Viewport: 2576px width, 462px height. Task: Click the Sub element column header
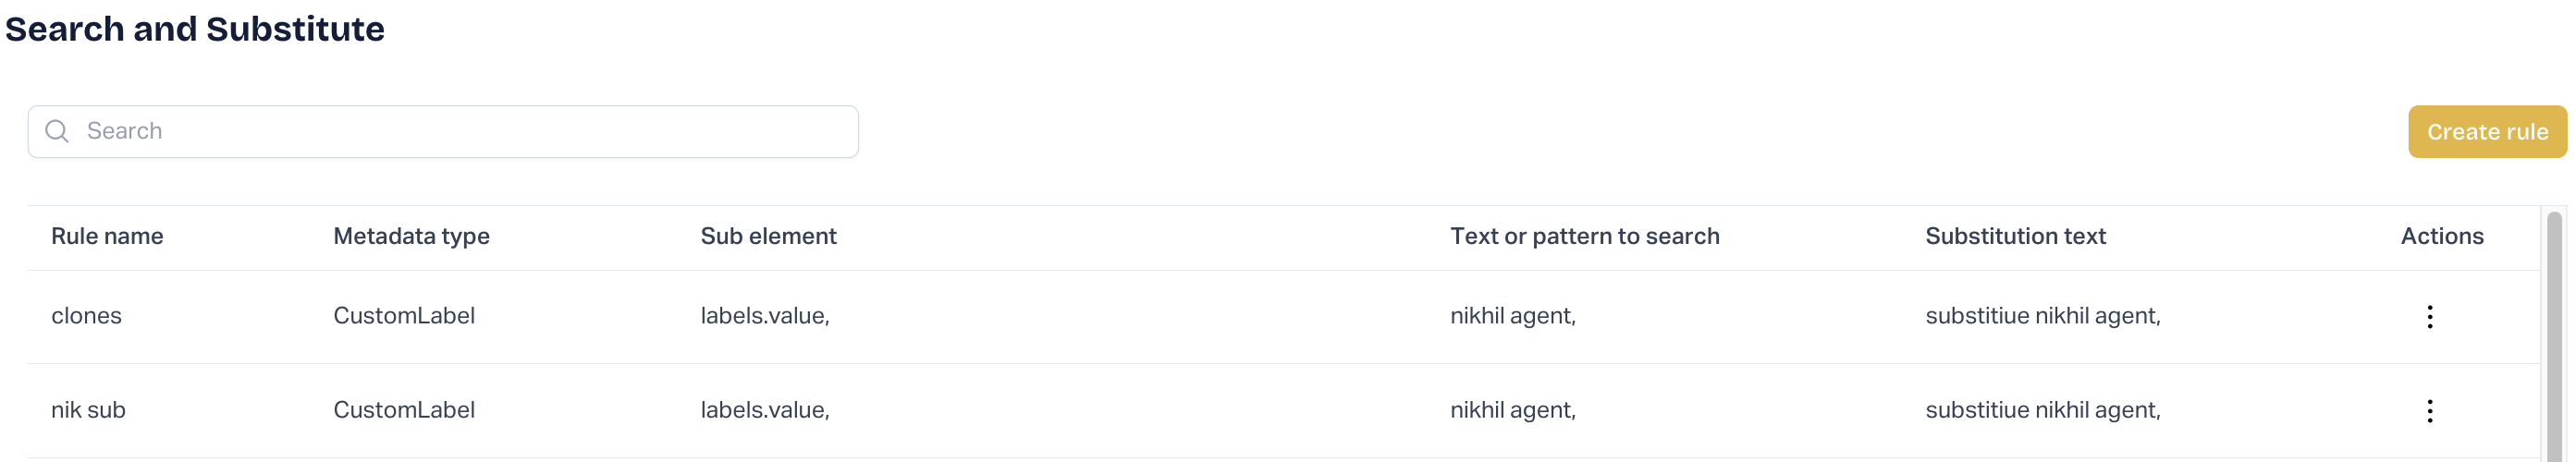(x=768, y=236)
